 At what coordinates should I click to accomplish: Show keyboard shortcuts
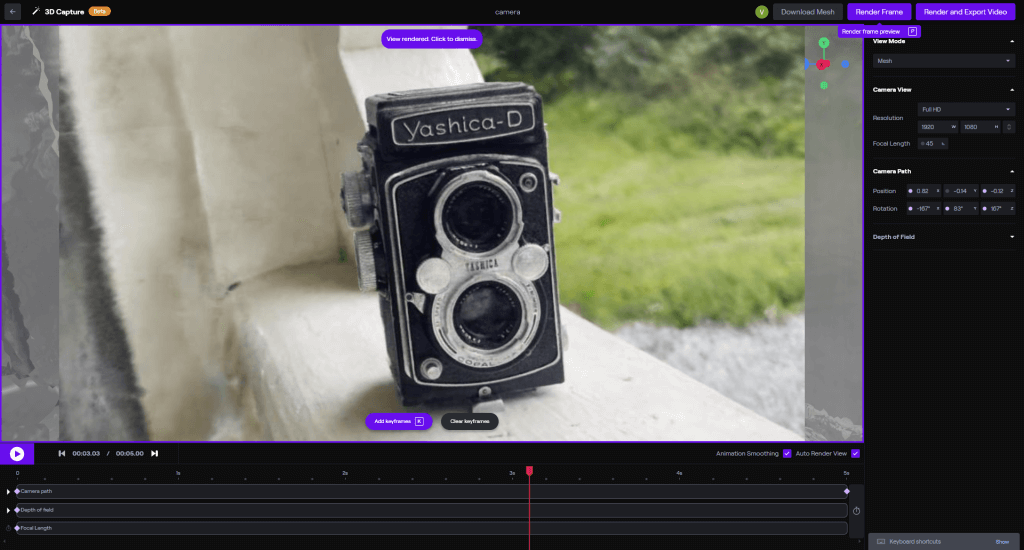[1002, 542]
